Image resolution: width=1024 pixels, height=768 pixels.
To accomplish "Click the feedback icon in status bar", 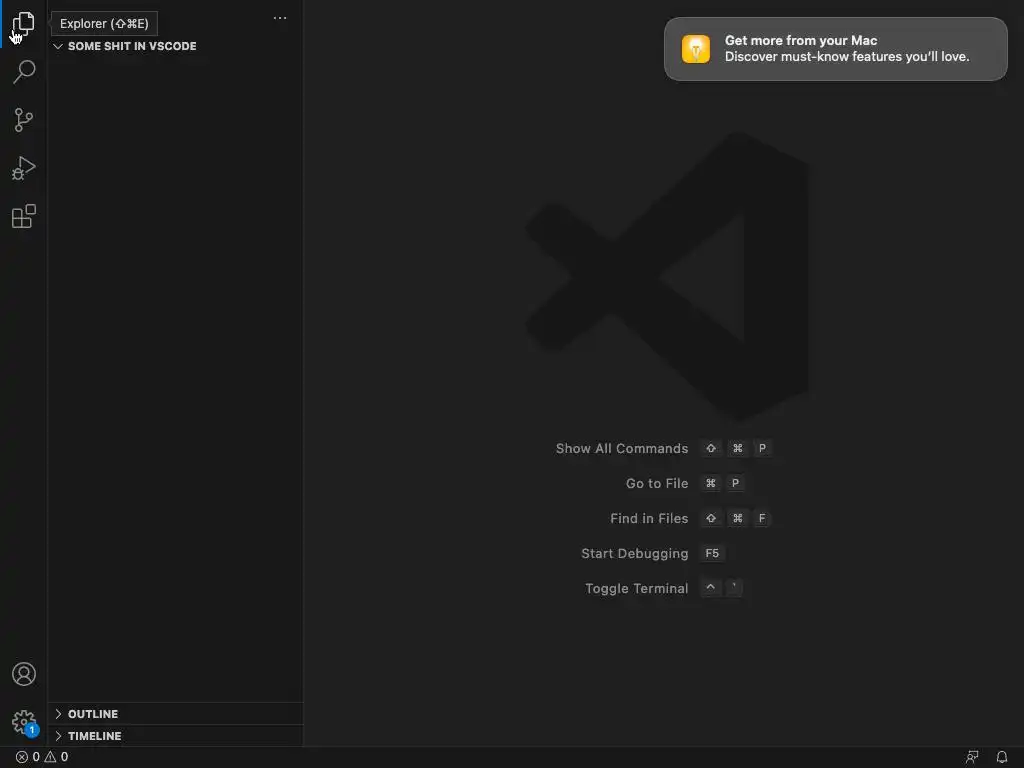I will (x=972, y=757).
